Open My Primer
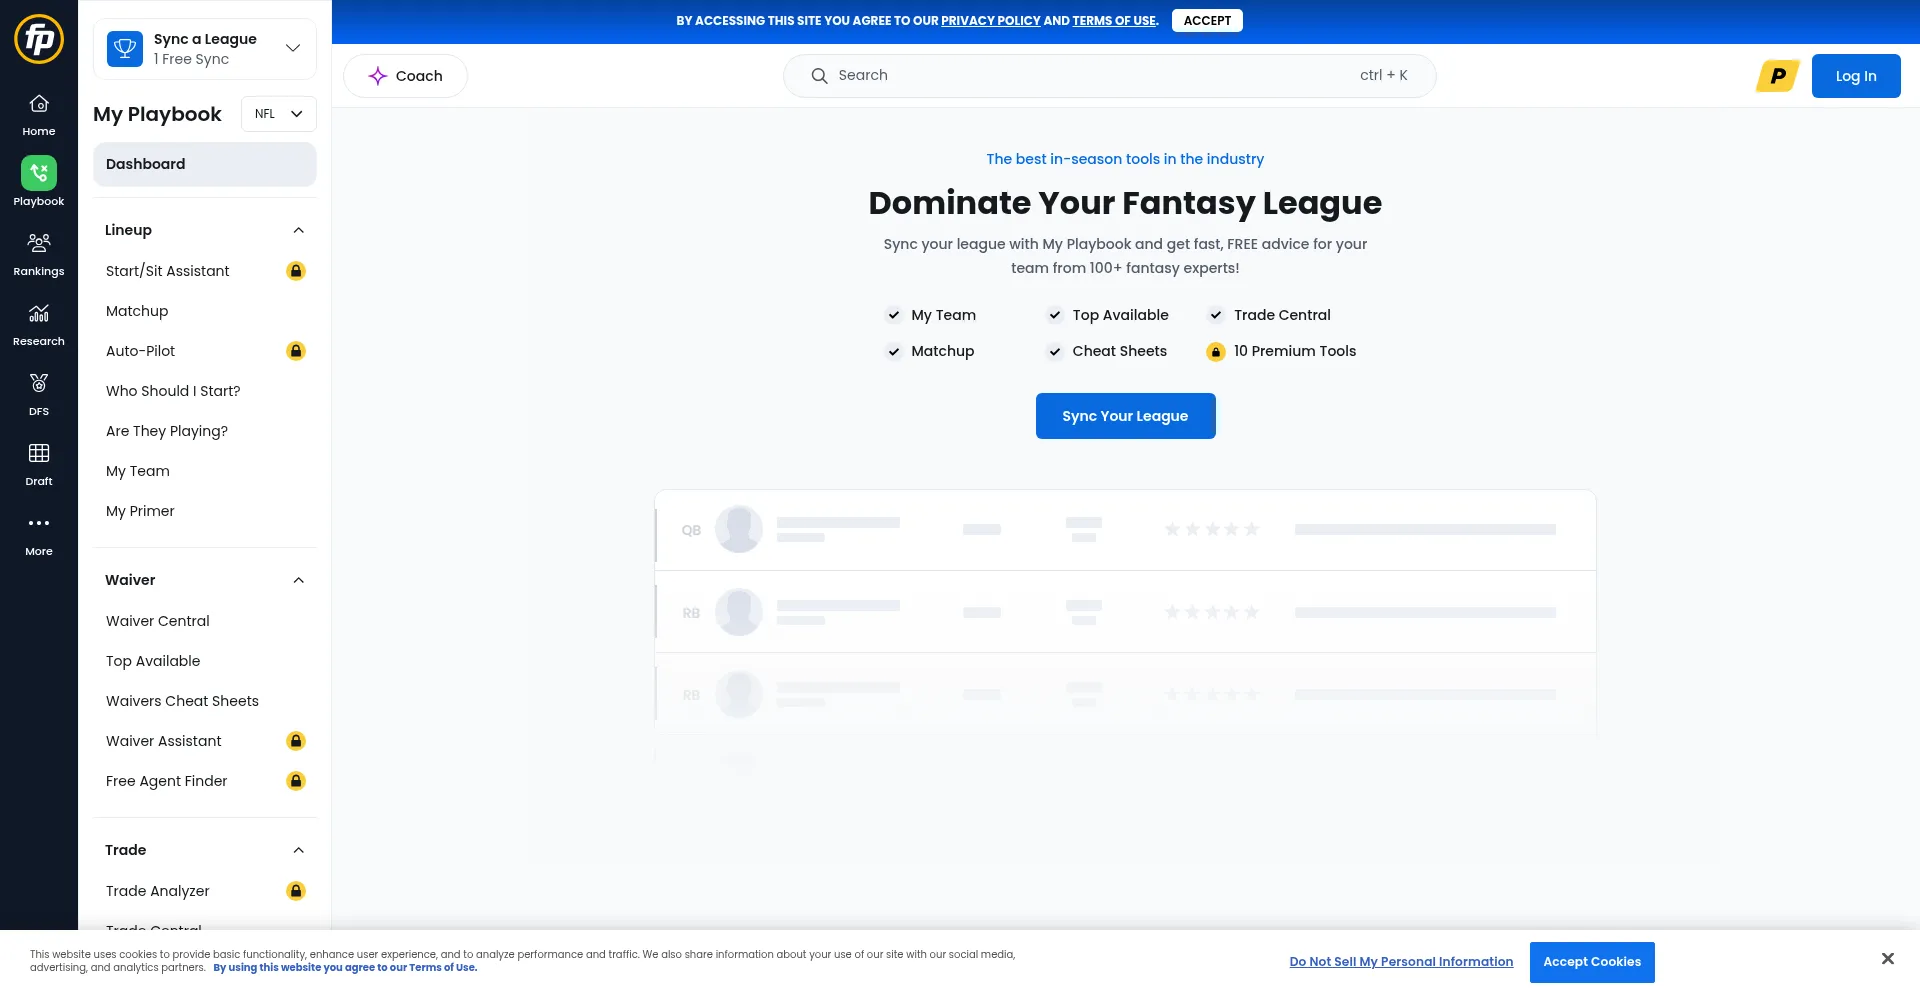The height and width of the screenshot is (993, 1920). coord(140,511)
